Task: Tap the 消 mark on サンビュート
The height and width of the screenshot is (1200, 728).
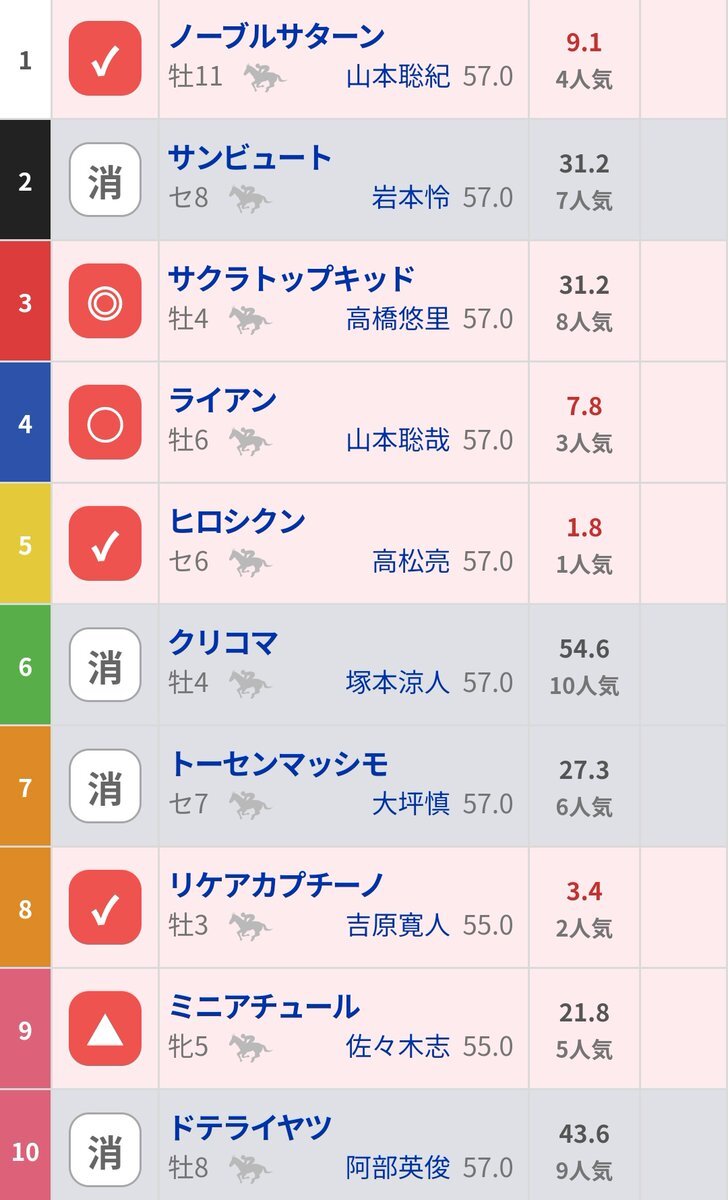Action: 105,181
